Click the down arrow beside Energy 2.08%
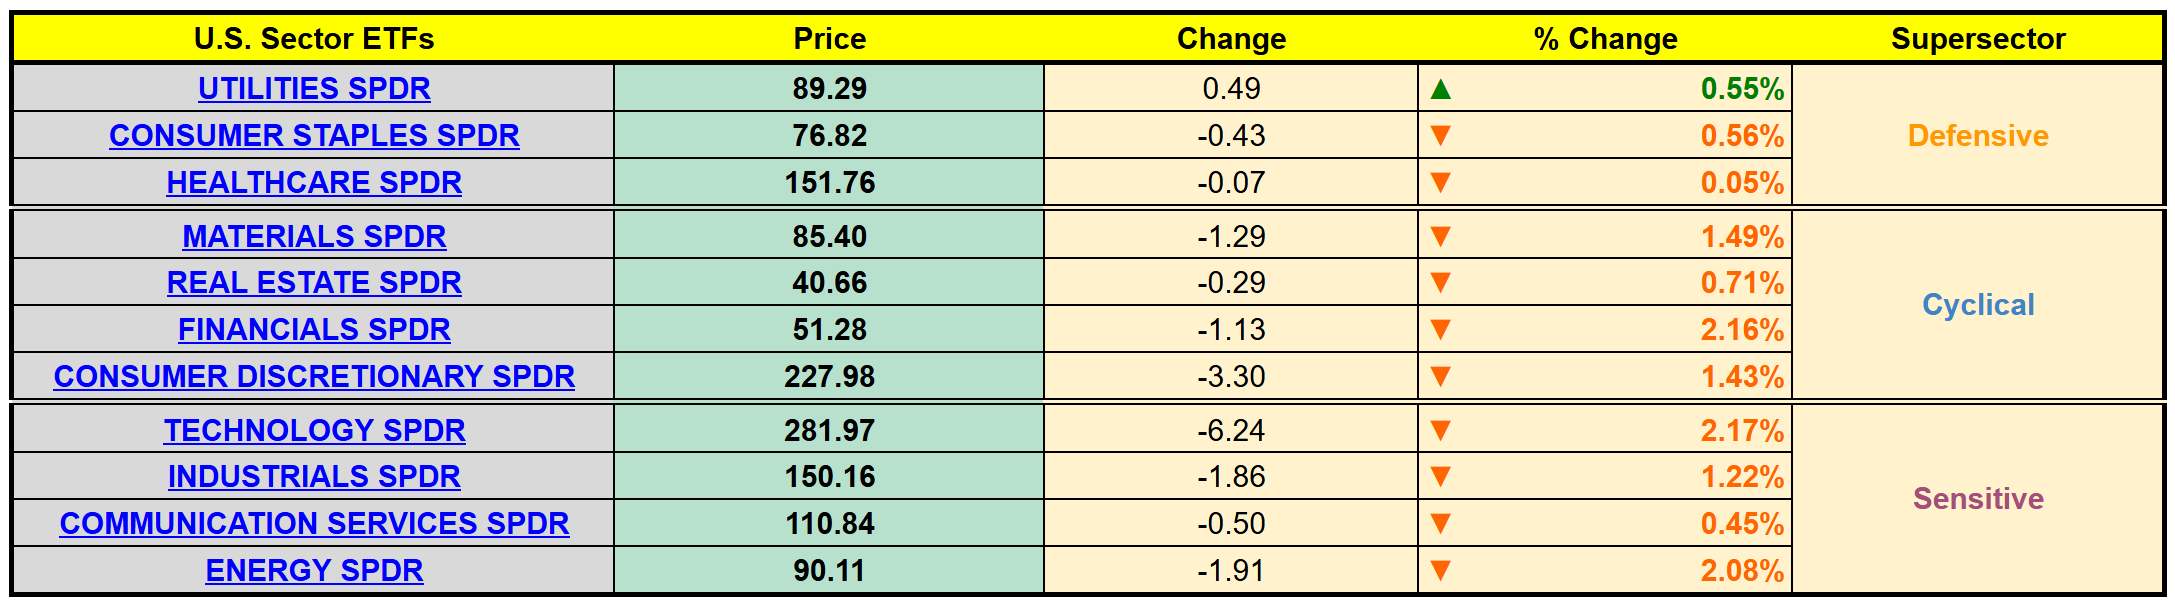 coord(1440,570)
